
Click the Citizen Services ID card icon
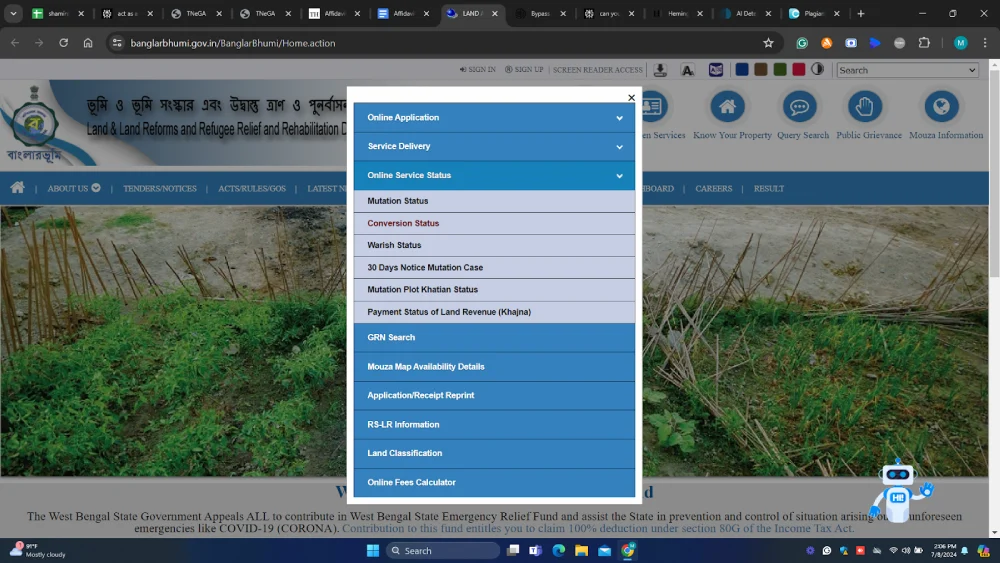(x=655, y=106)
